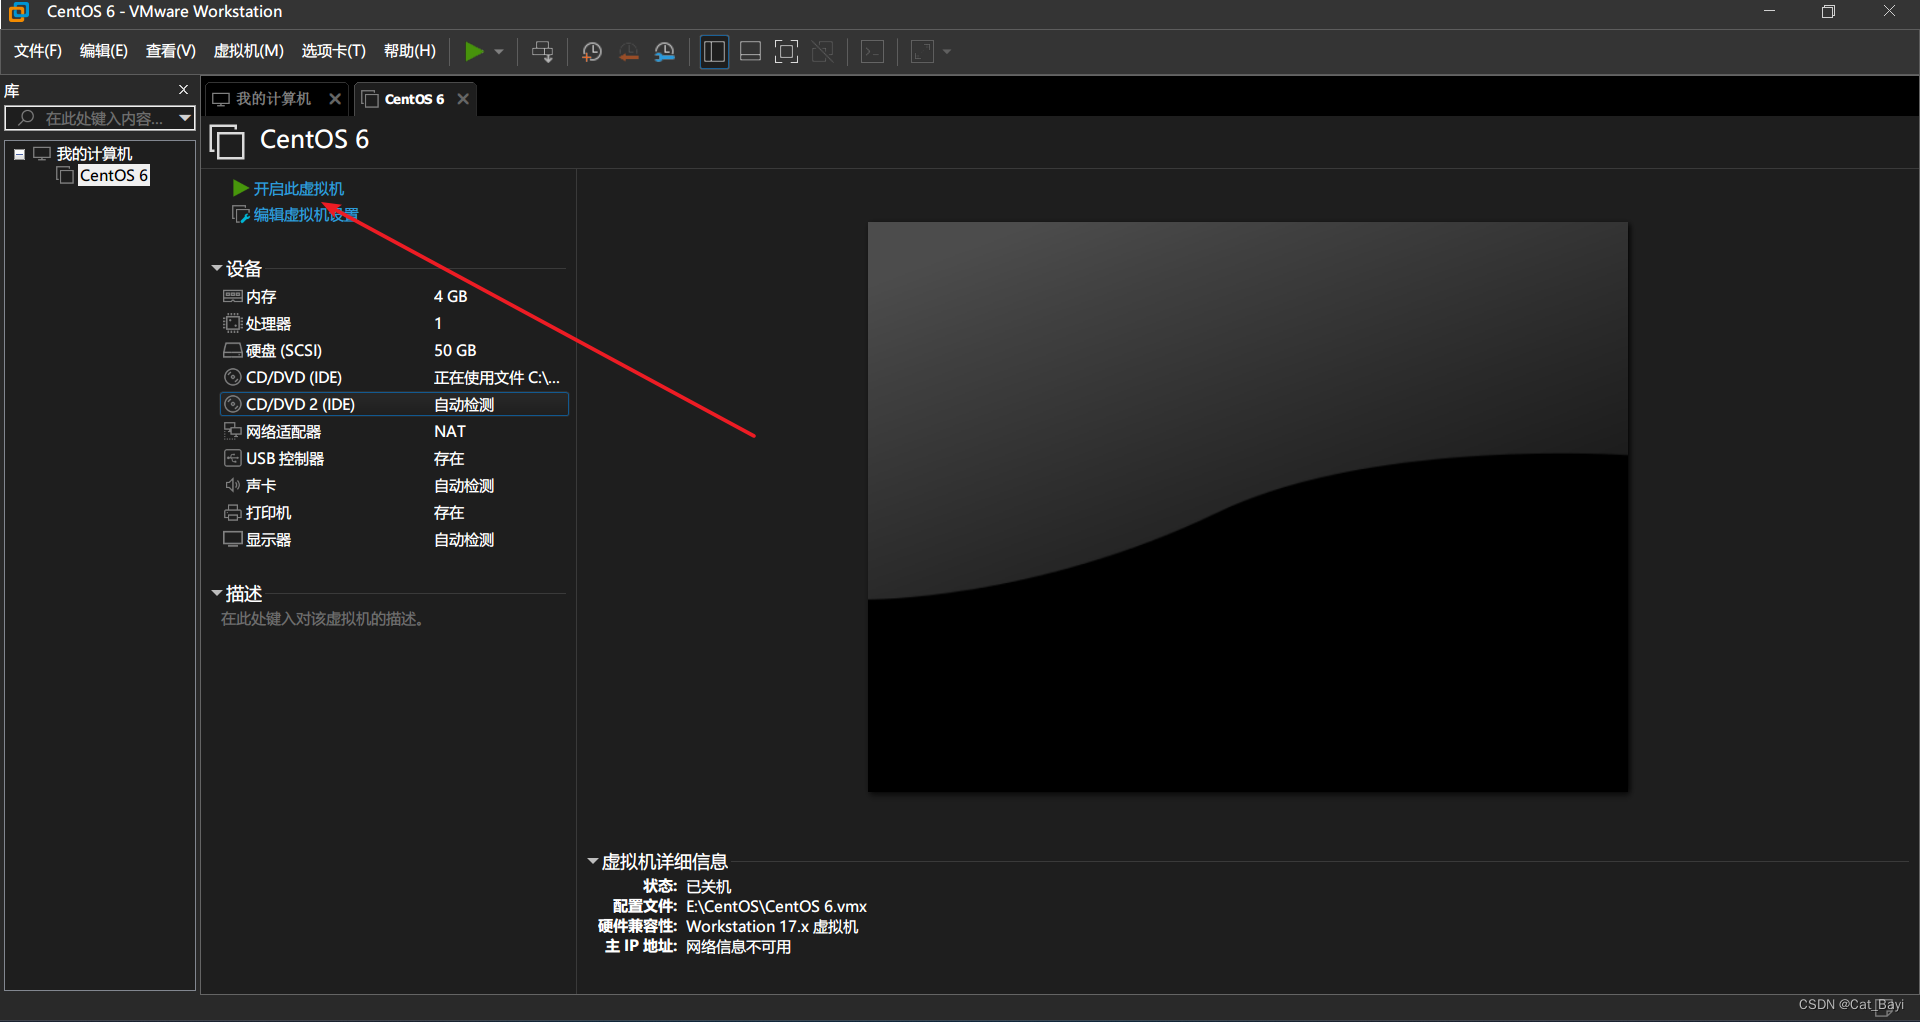1920x1022 pixels.
Task: Open the 选项卡(T) menu
Action: tap(334, 51)
